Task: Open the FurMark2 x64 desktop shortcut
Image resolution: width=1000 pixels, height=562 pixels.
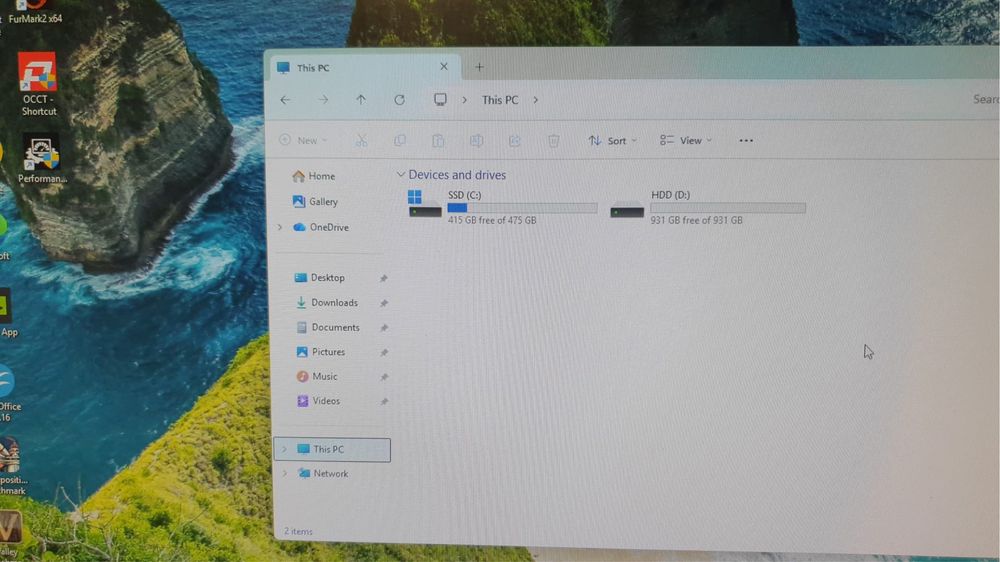Action: click(x=35, y=13)
